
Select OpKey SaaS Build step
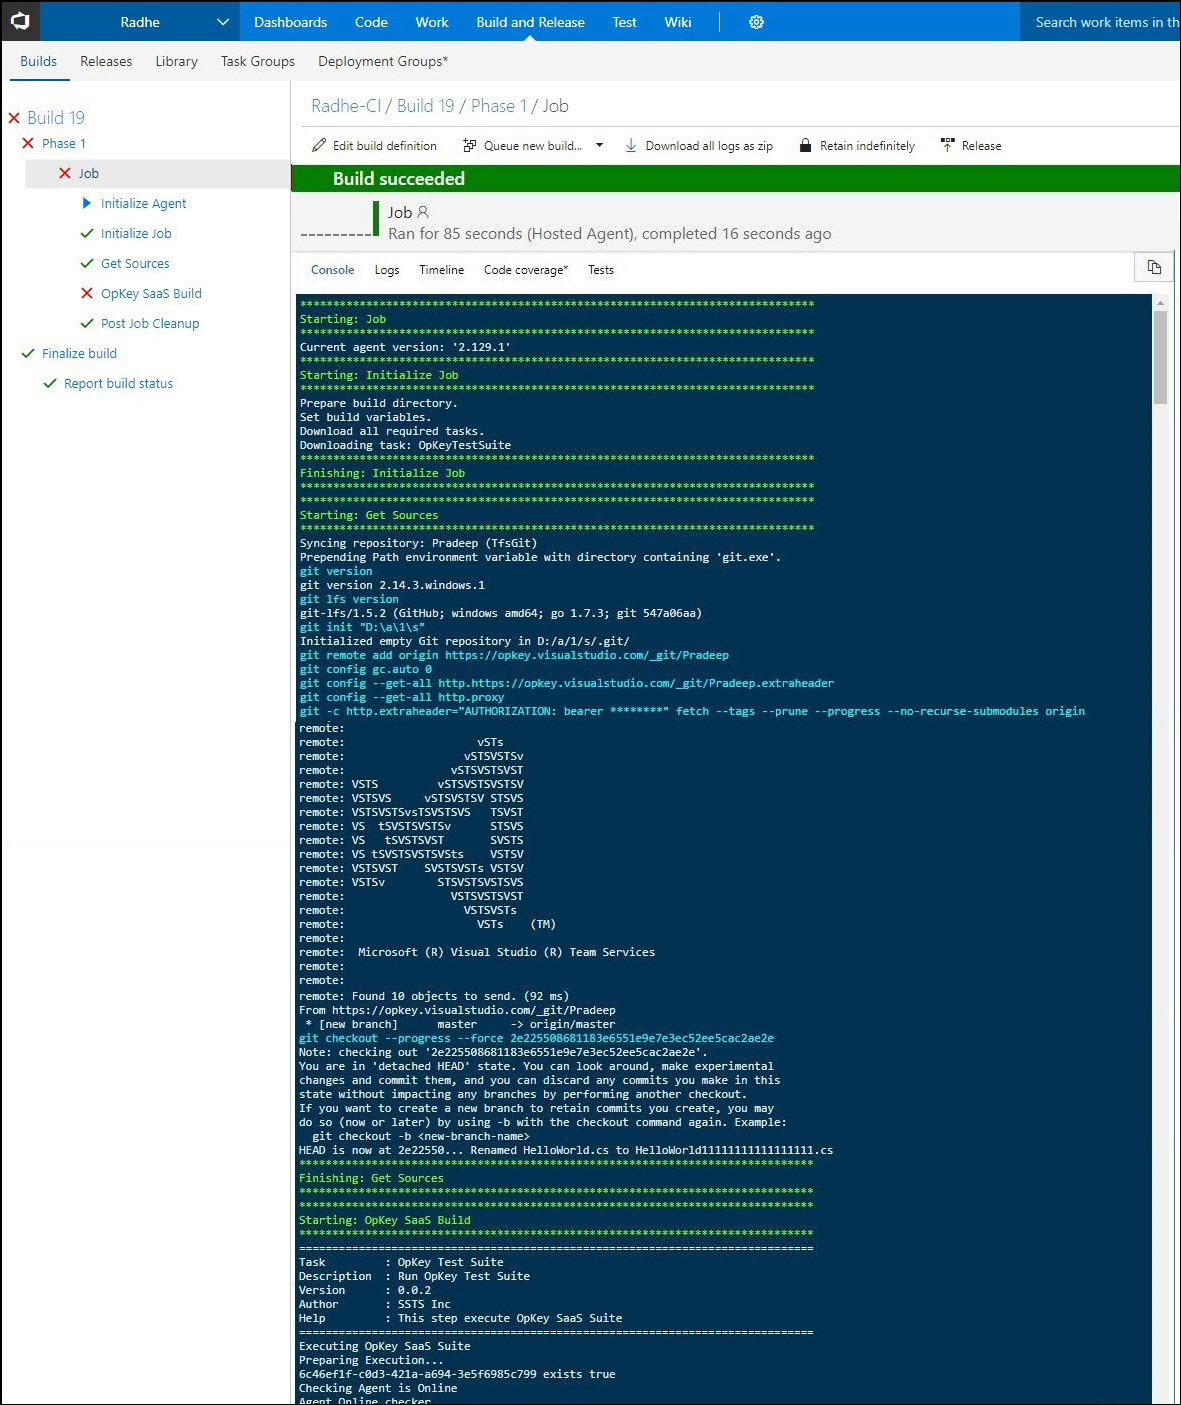151,293
